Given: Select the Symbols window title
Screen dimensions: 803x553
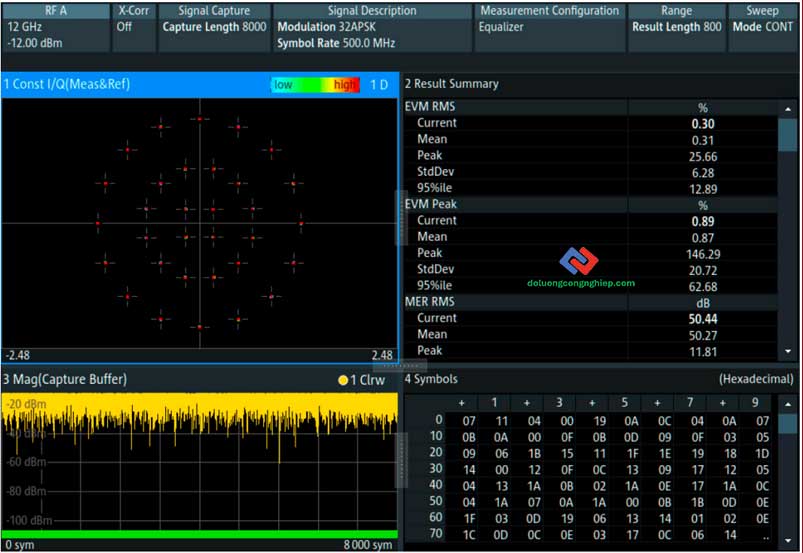Looking at the screenshot, I should click(x=431, y=379).
